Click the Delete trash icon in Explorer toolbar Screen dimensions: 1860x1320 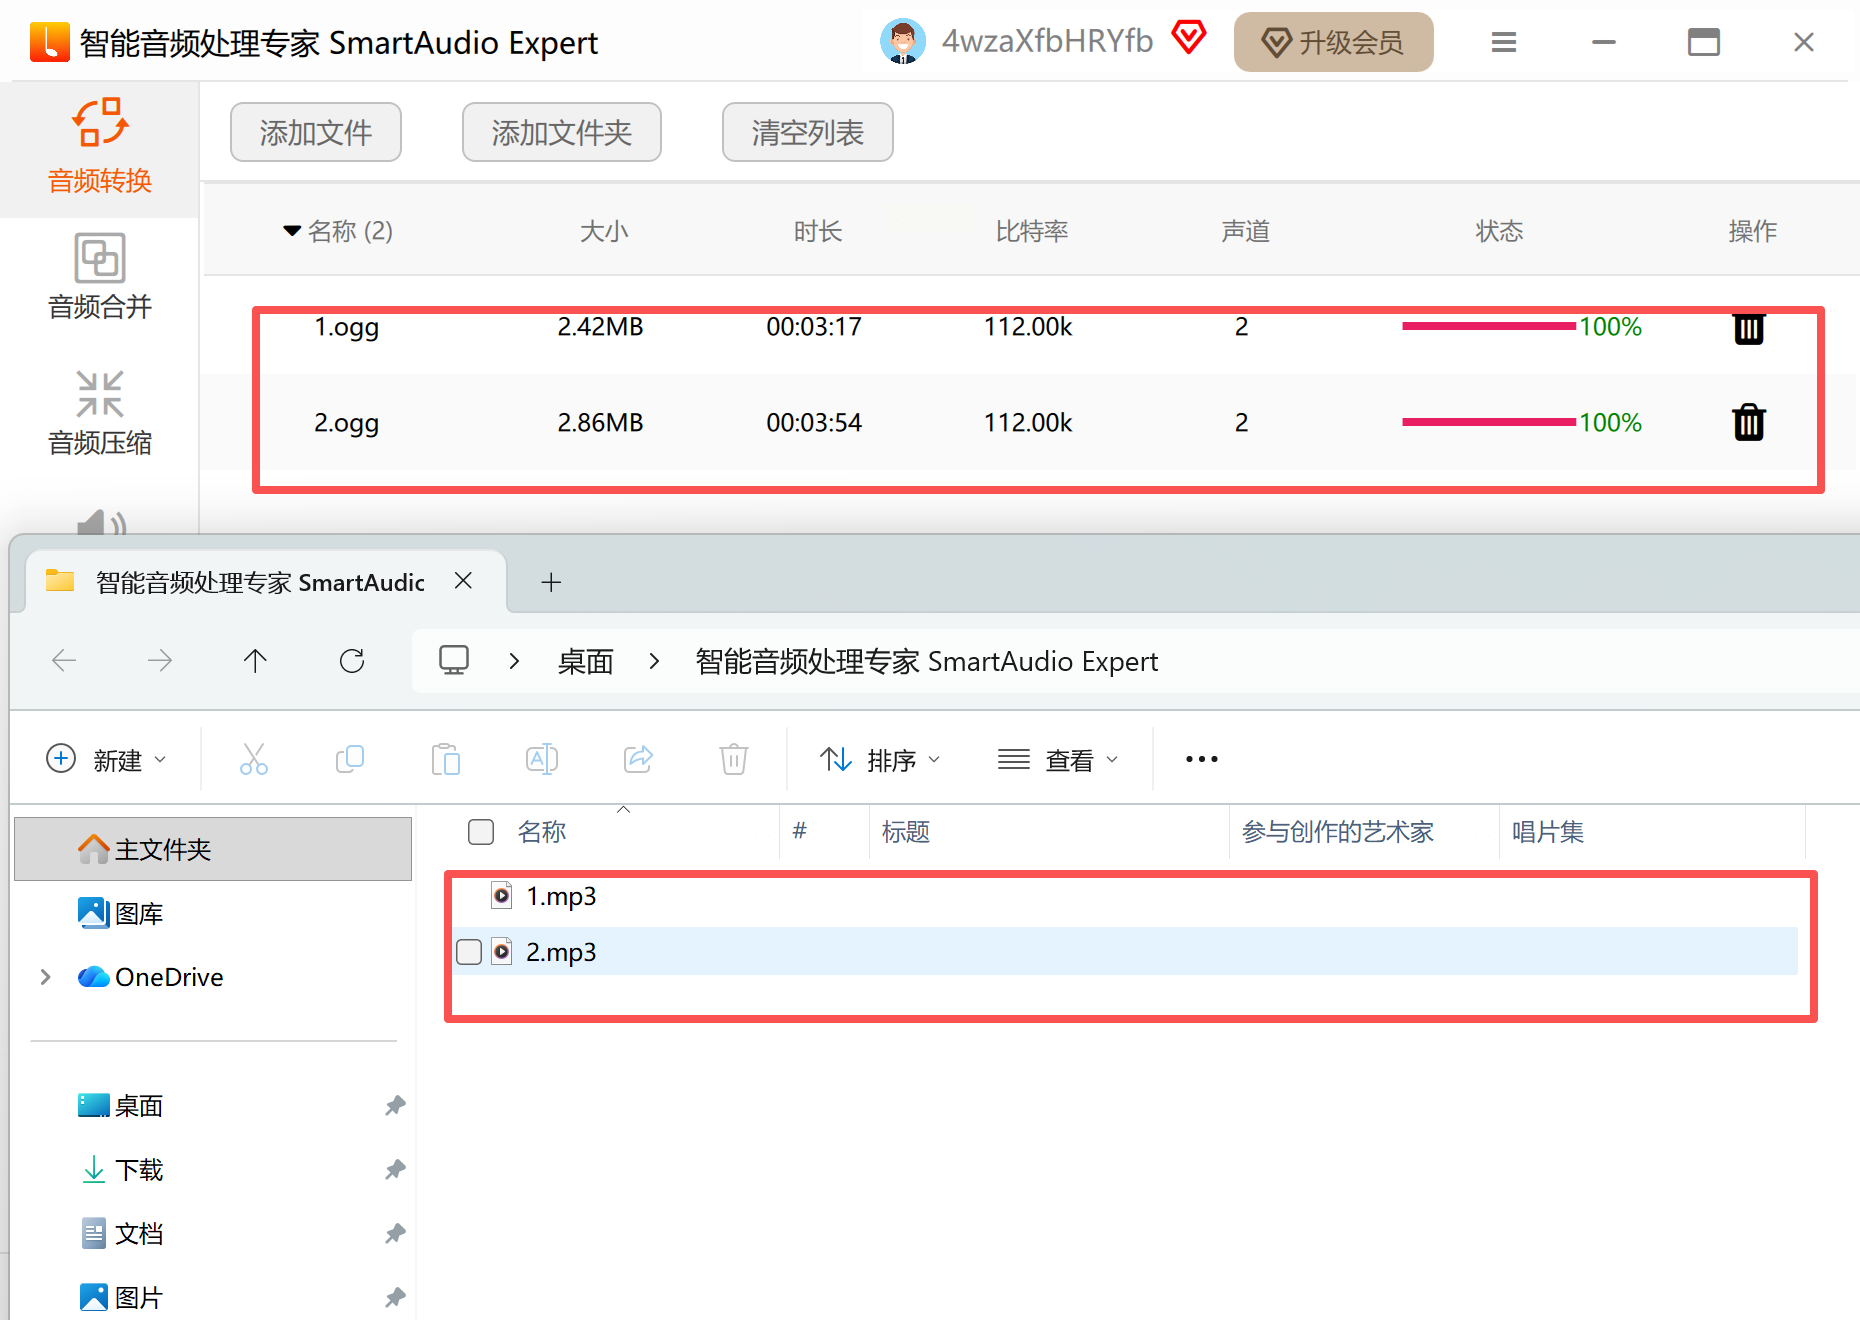tap(734, 759)
